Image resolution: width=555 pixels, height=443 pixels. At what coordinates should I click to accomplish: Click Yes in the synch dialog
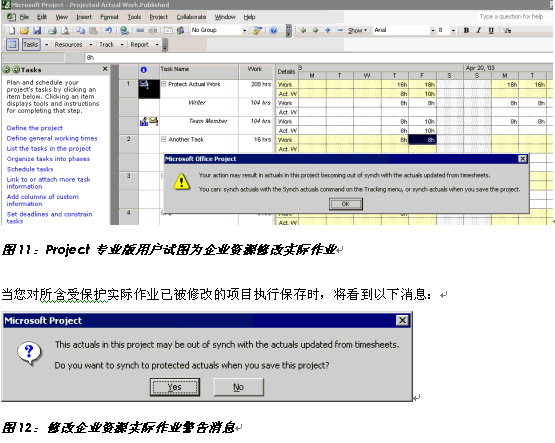coord(175,387)
